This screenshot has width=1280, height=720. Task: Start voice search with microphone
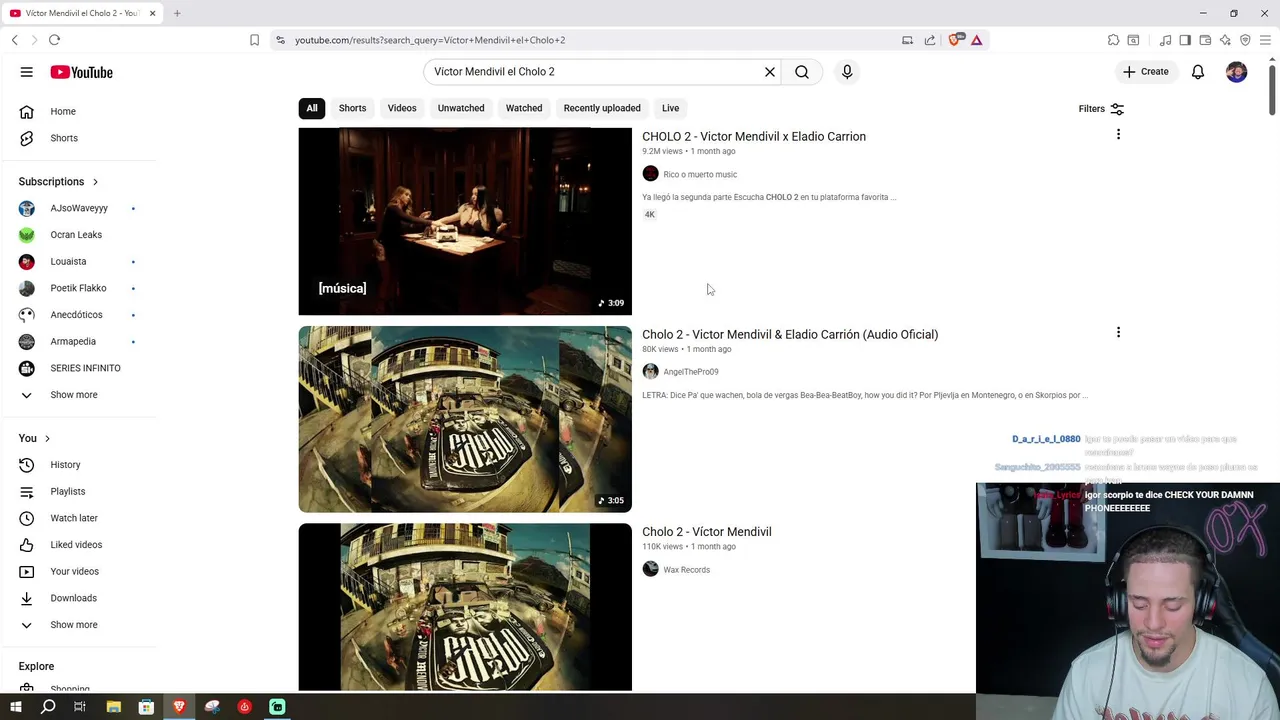click(847, 72)
